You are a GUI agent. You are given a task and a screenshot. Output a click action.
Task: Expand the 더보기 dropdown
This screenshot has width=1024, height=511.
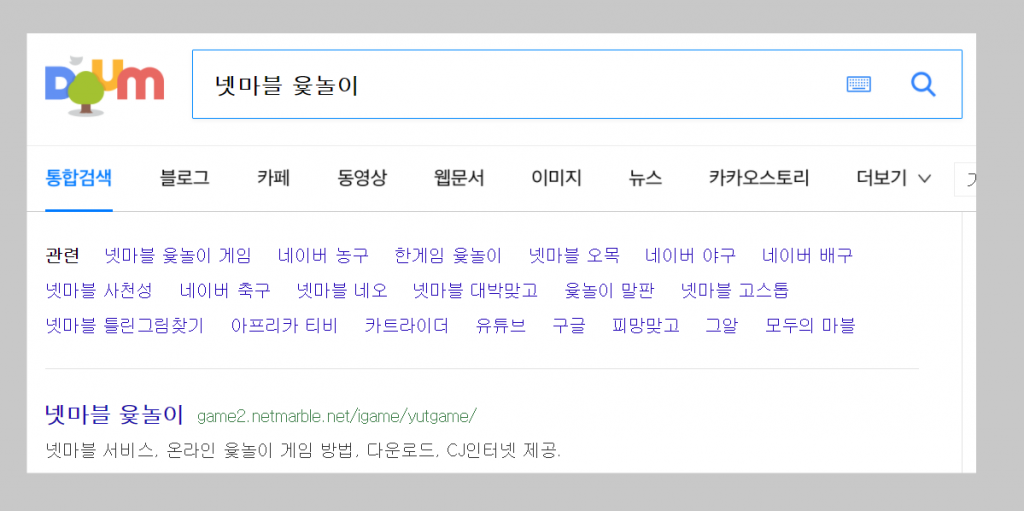click(x=893, y=178)
